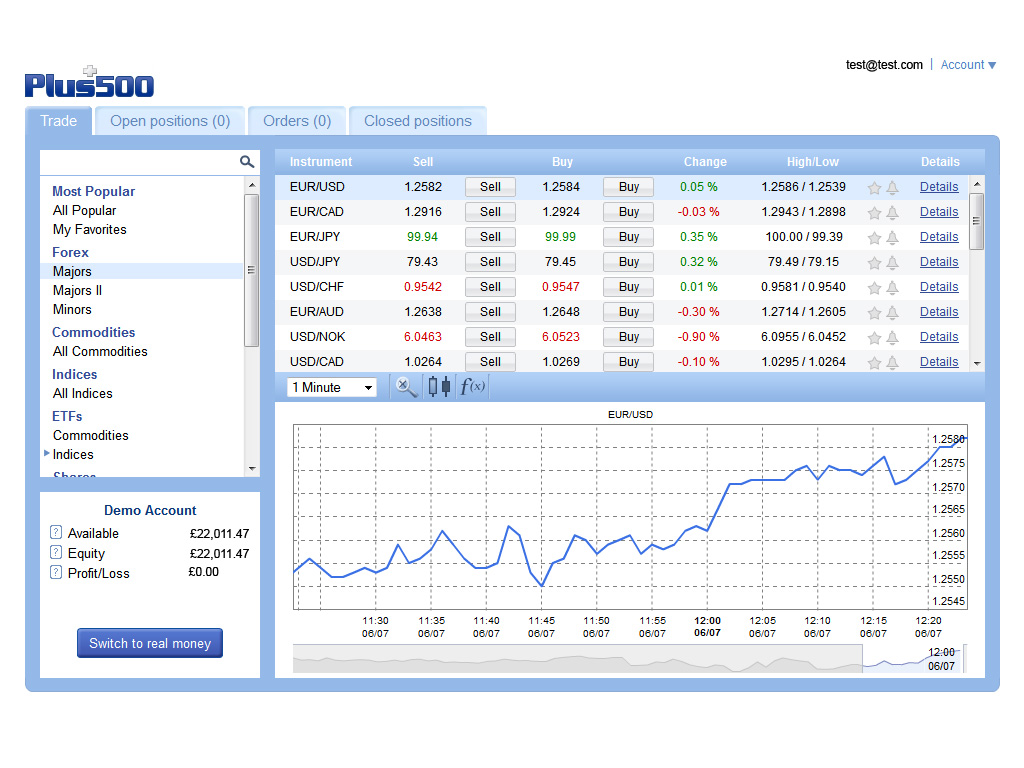Select All Popular instruments
The height and width of the screenshot is (768, 1024).
point(84,210)
